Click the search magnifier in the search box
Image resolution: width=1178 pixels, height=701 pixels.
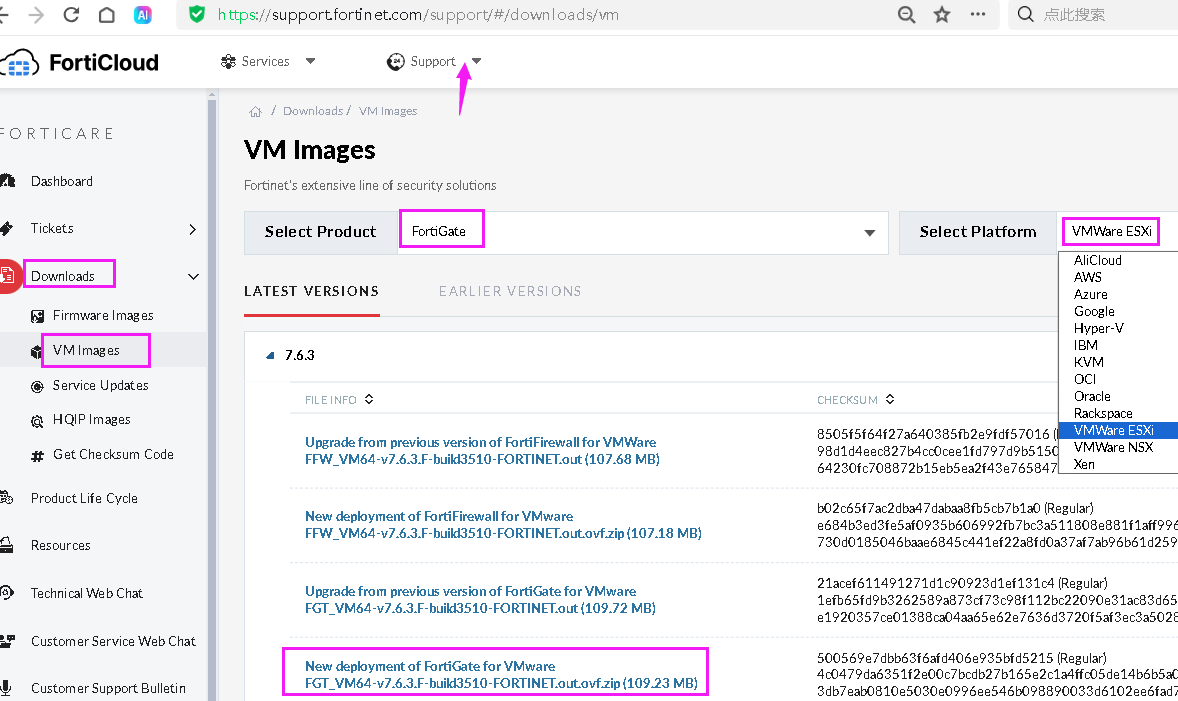coord(1025,14)
